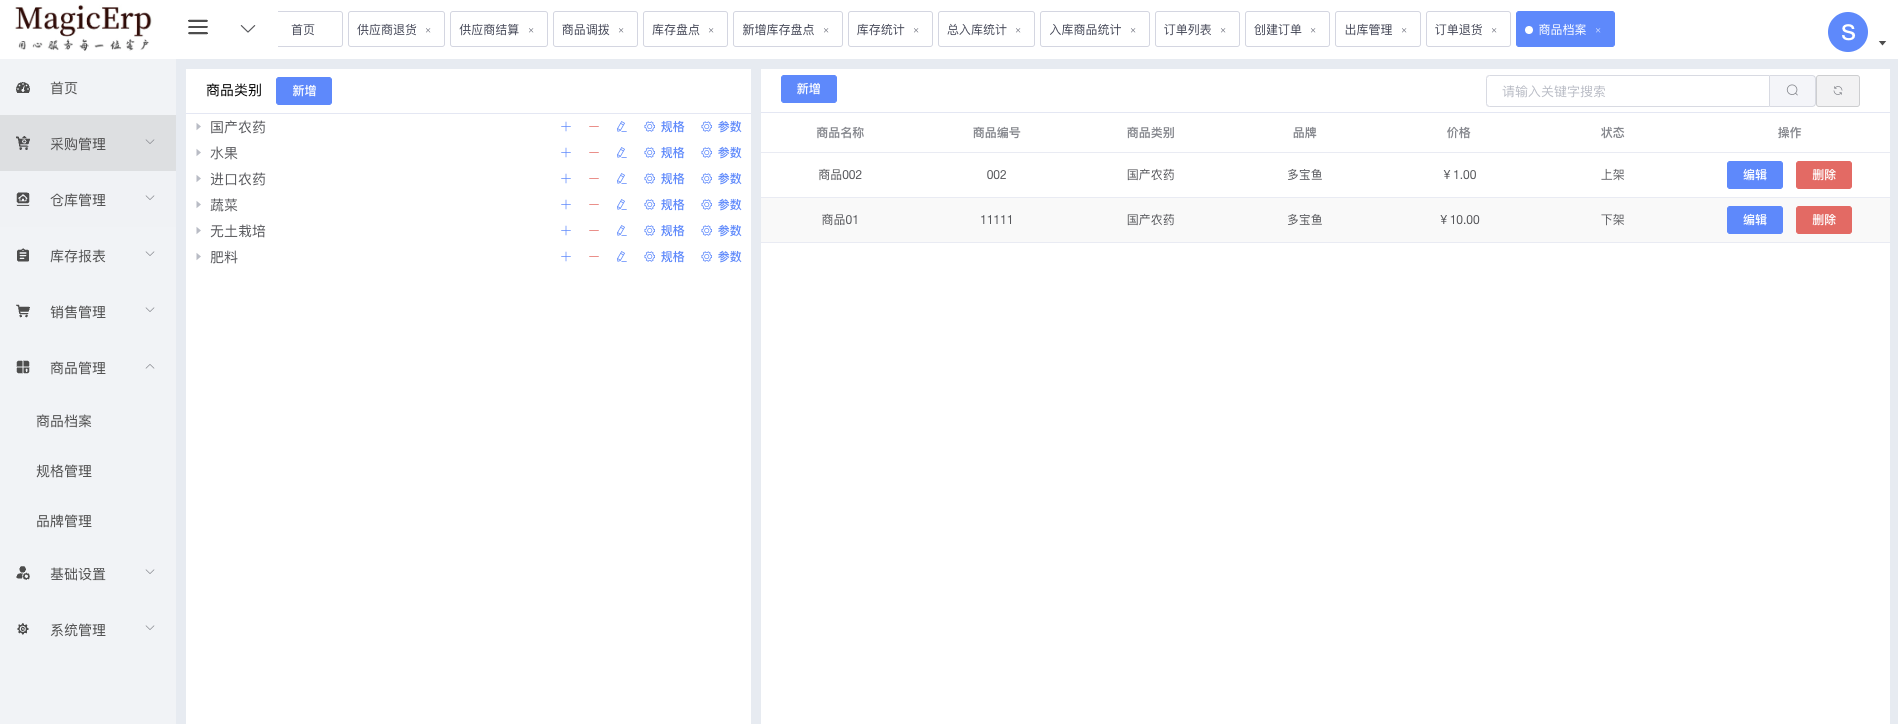Toggle the hamburger sidebar menu icon
The height and width of the screenshot is (724, 1898).
click(x=198, y=28)
